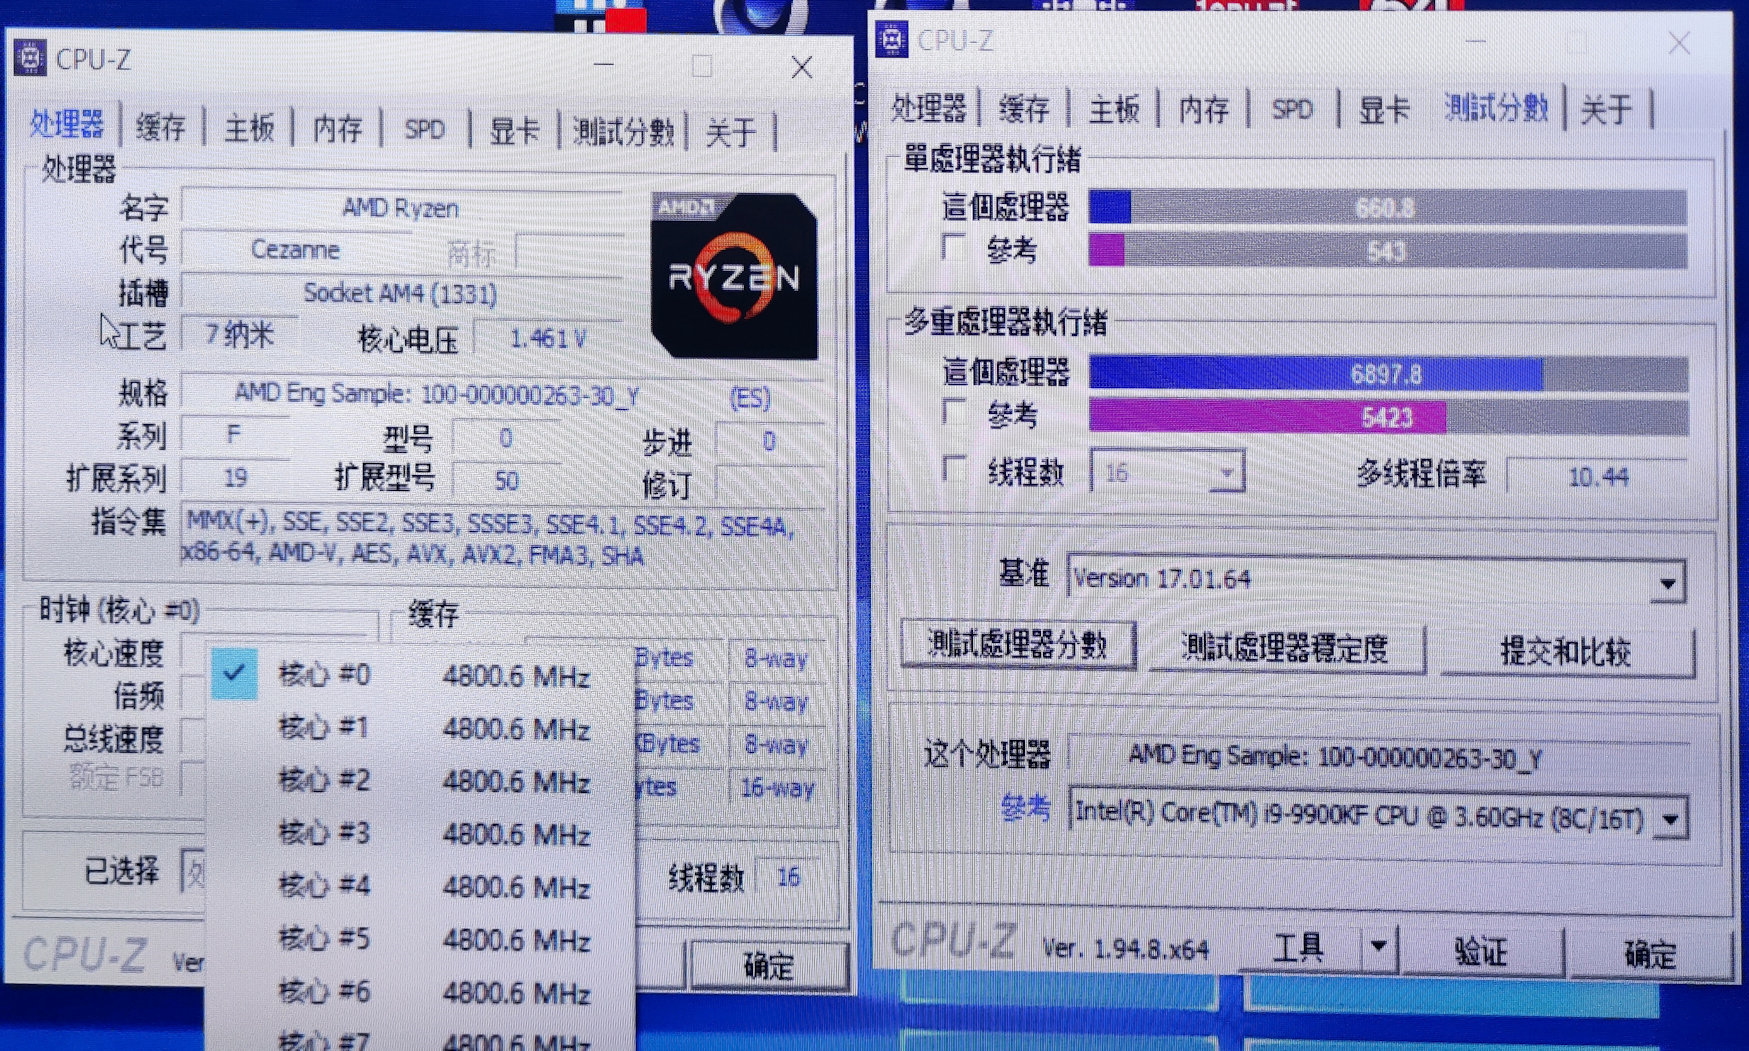Click the 提交和比較 button
The image size is (1749, 1051).
pos(1566,652)
